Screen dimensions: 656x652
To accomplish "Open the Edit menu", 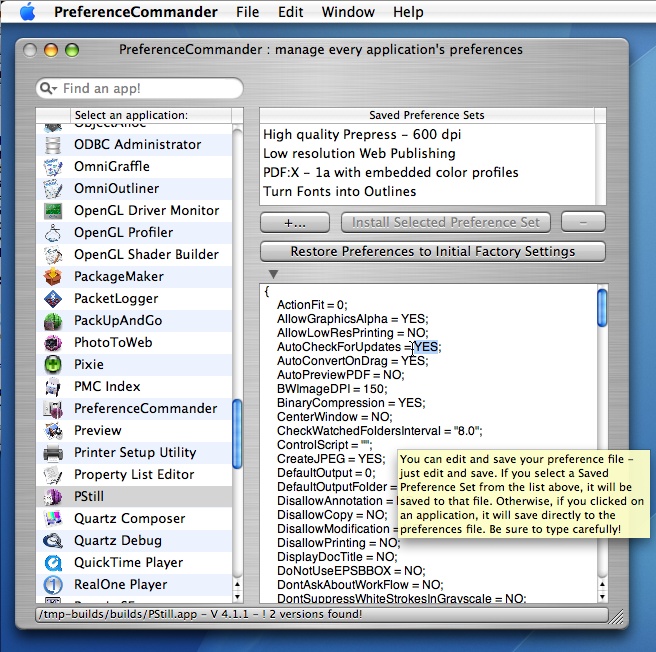I will pyautogui.click(x=290, y=12).
